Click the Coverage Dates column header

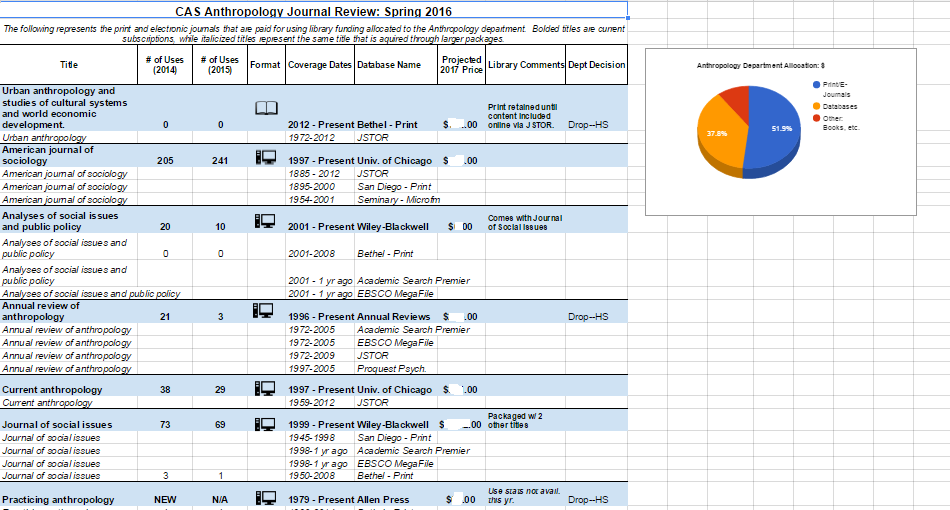click(320, 65)
